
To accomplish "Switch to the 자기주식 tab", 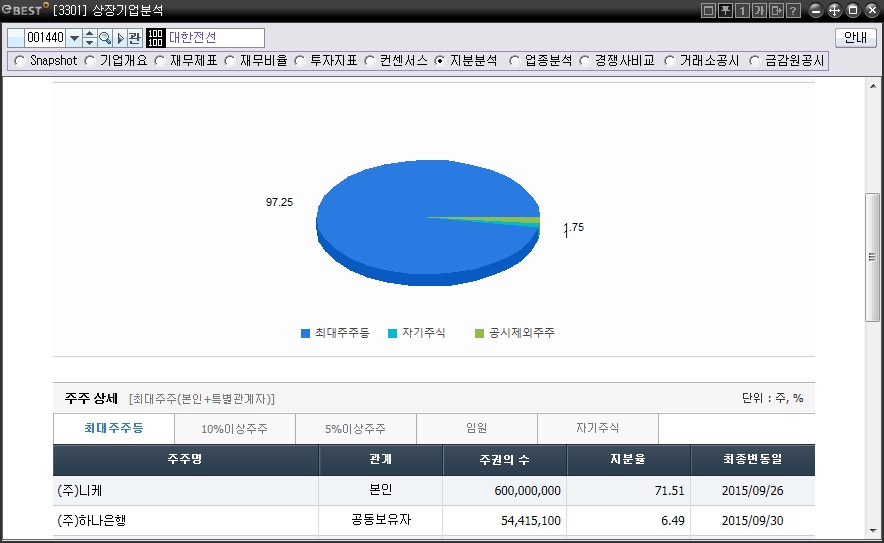I will pyautogui.click(x=598, y=429).
